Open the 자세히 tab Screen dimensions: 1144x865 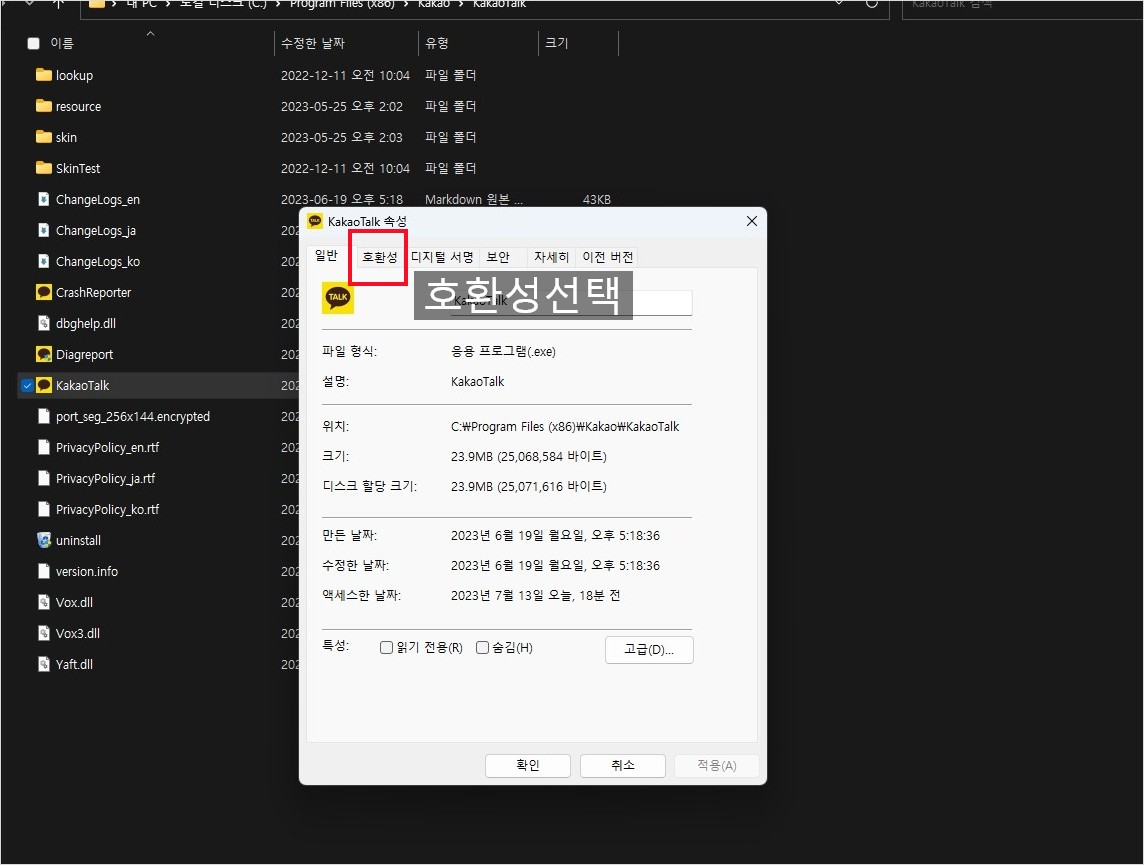point(551,257)
